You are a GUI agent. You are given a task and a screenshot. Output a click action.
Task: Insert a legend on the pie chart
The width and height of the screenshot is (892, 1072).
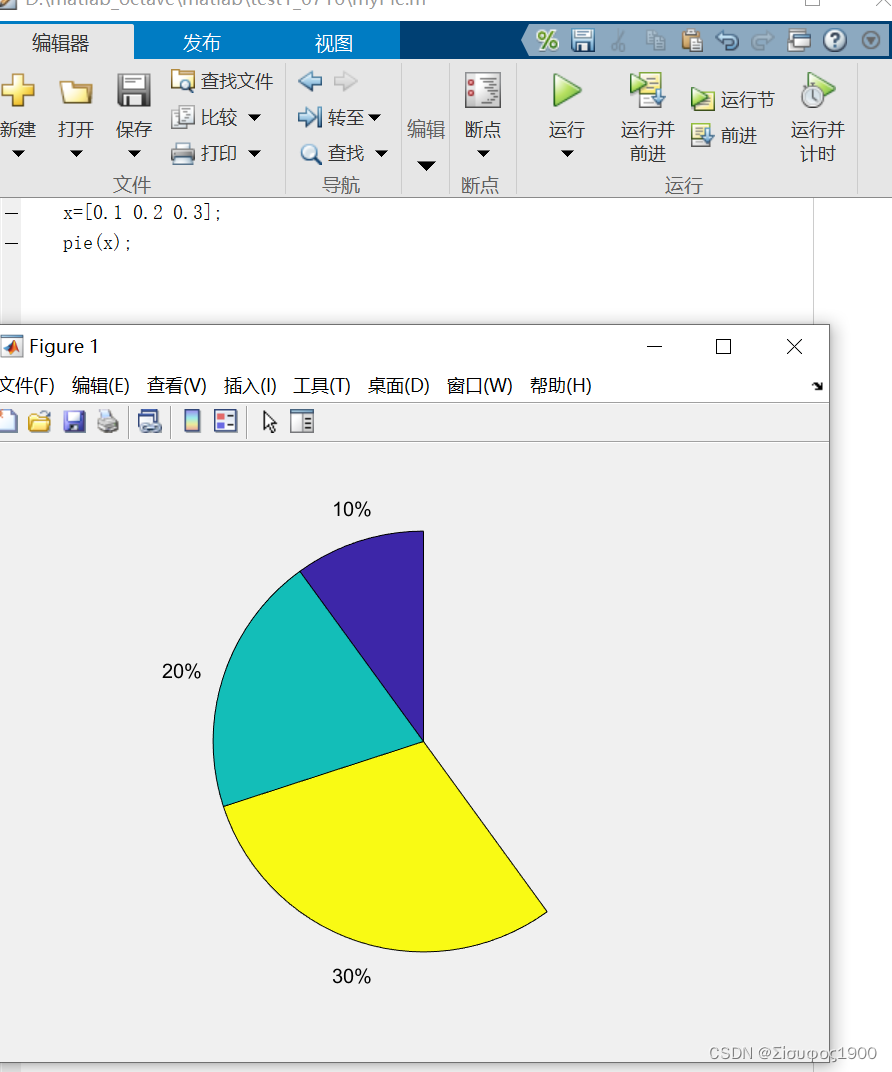225,421
